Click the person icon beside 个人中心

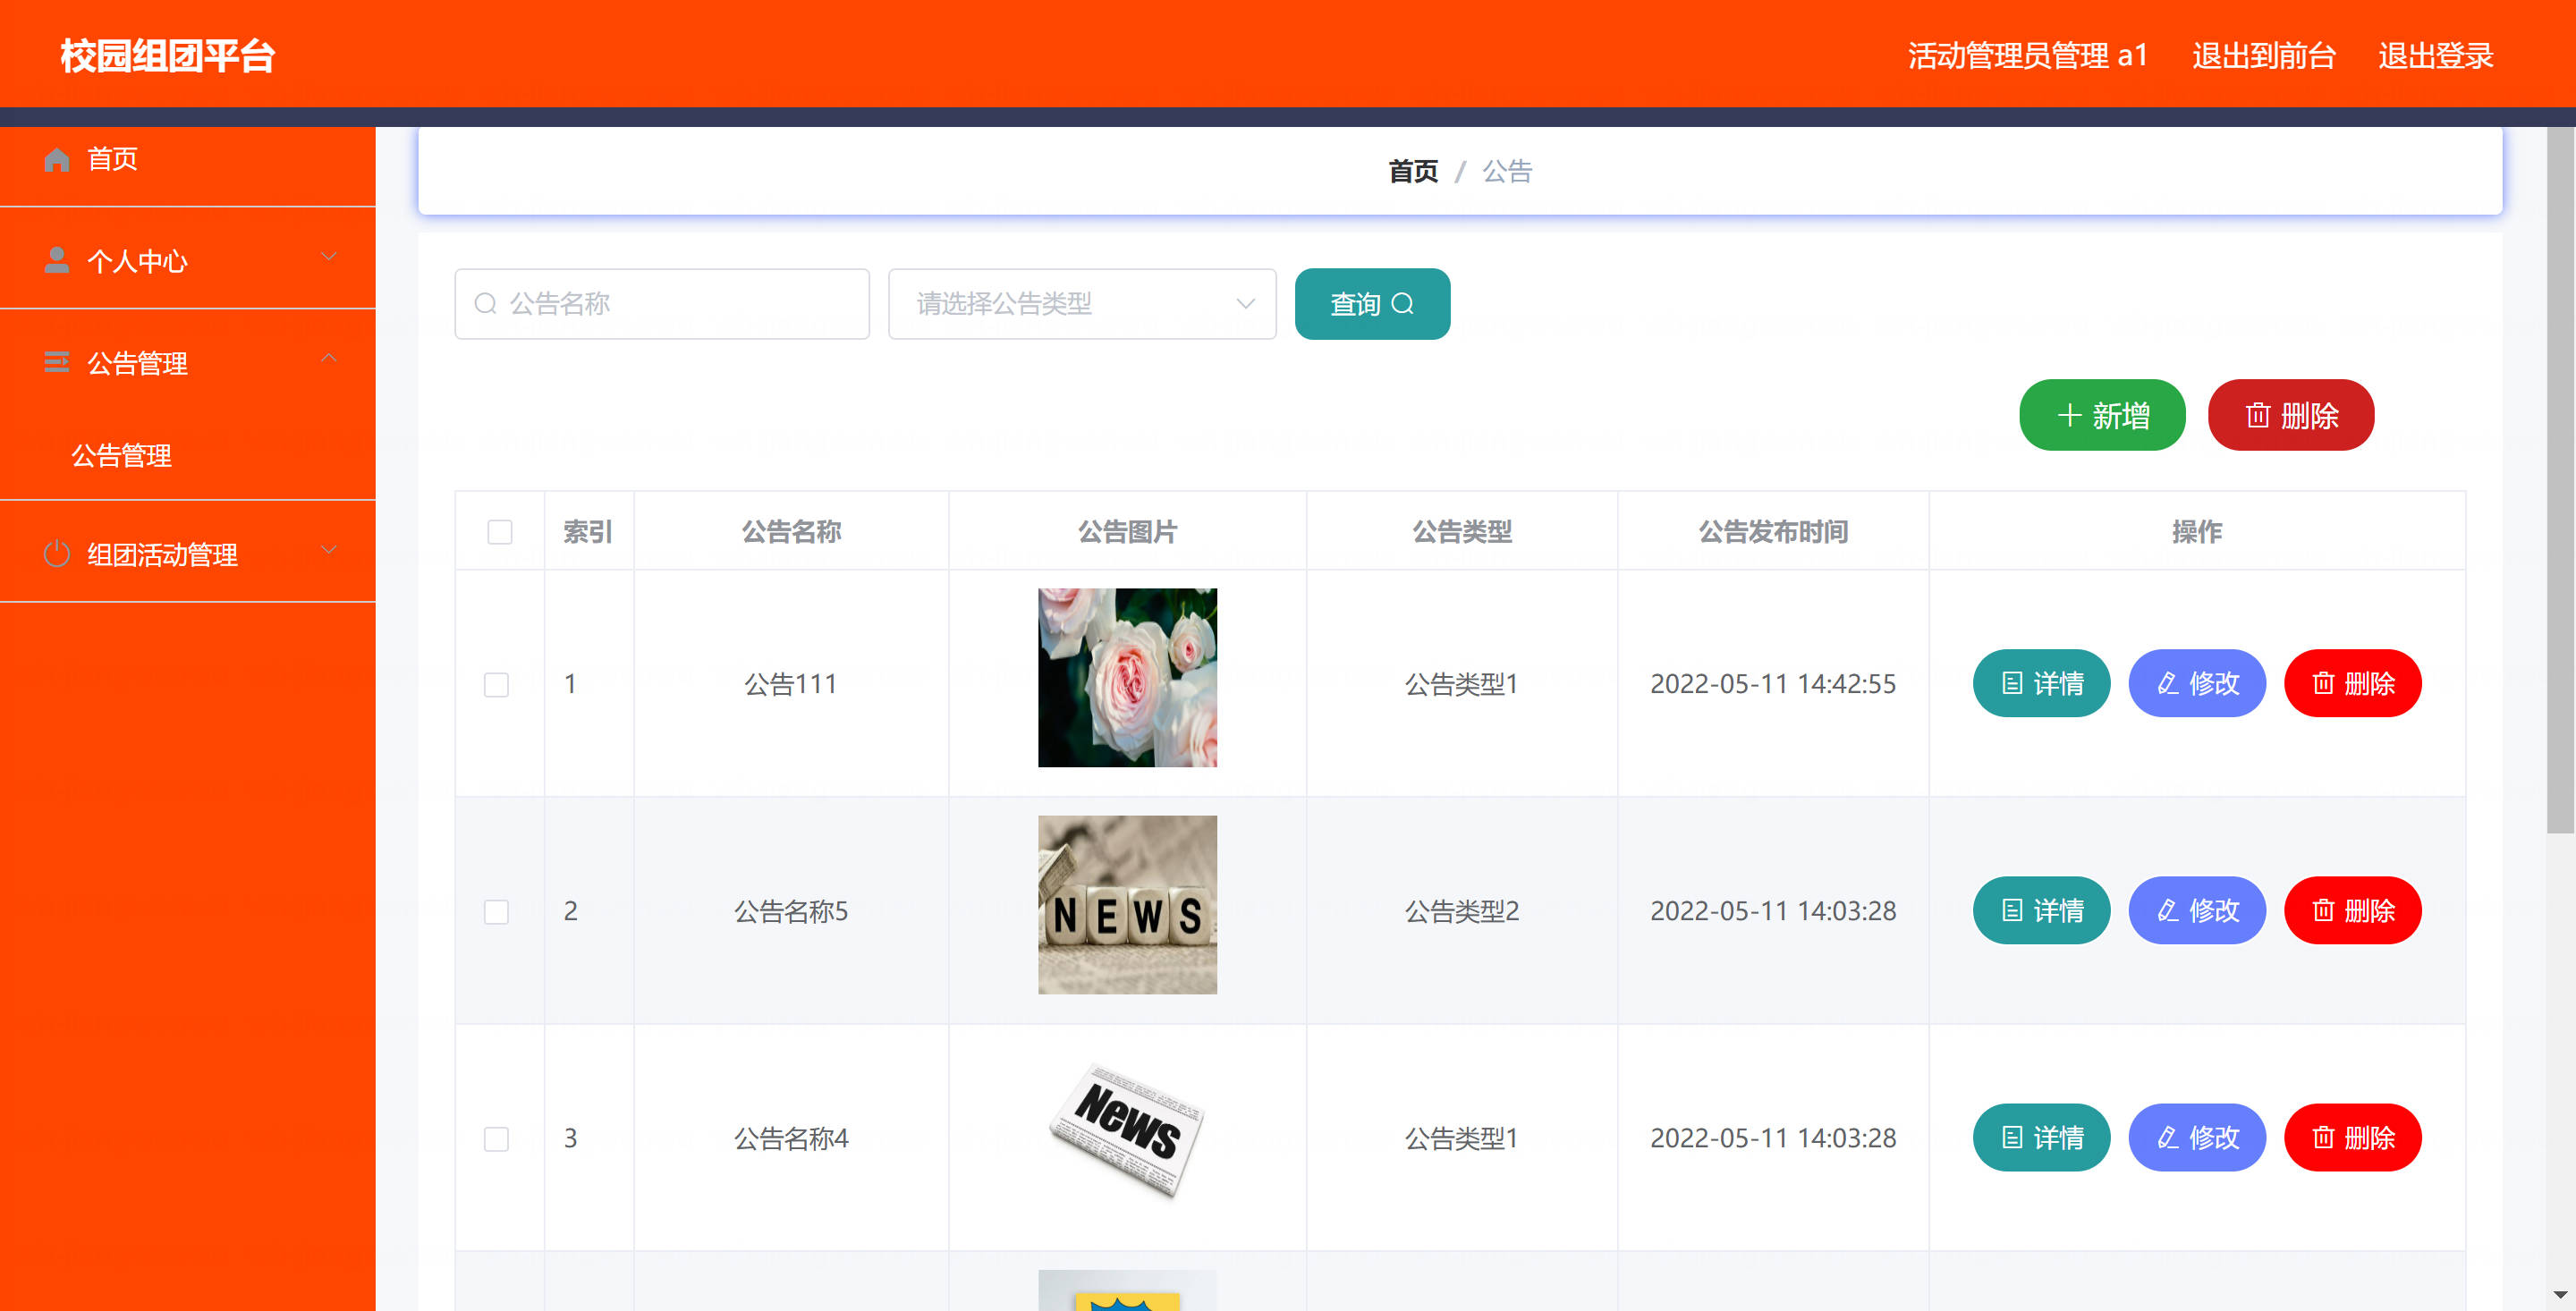pyautogui.click(x=57, y=260)
